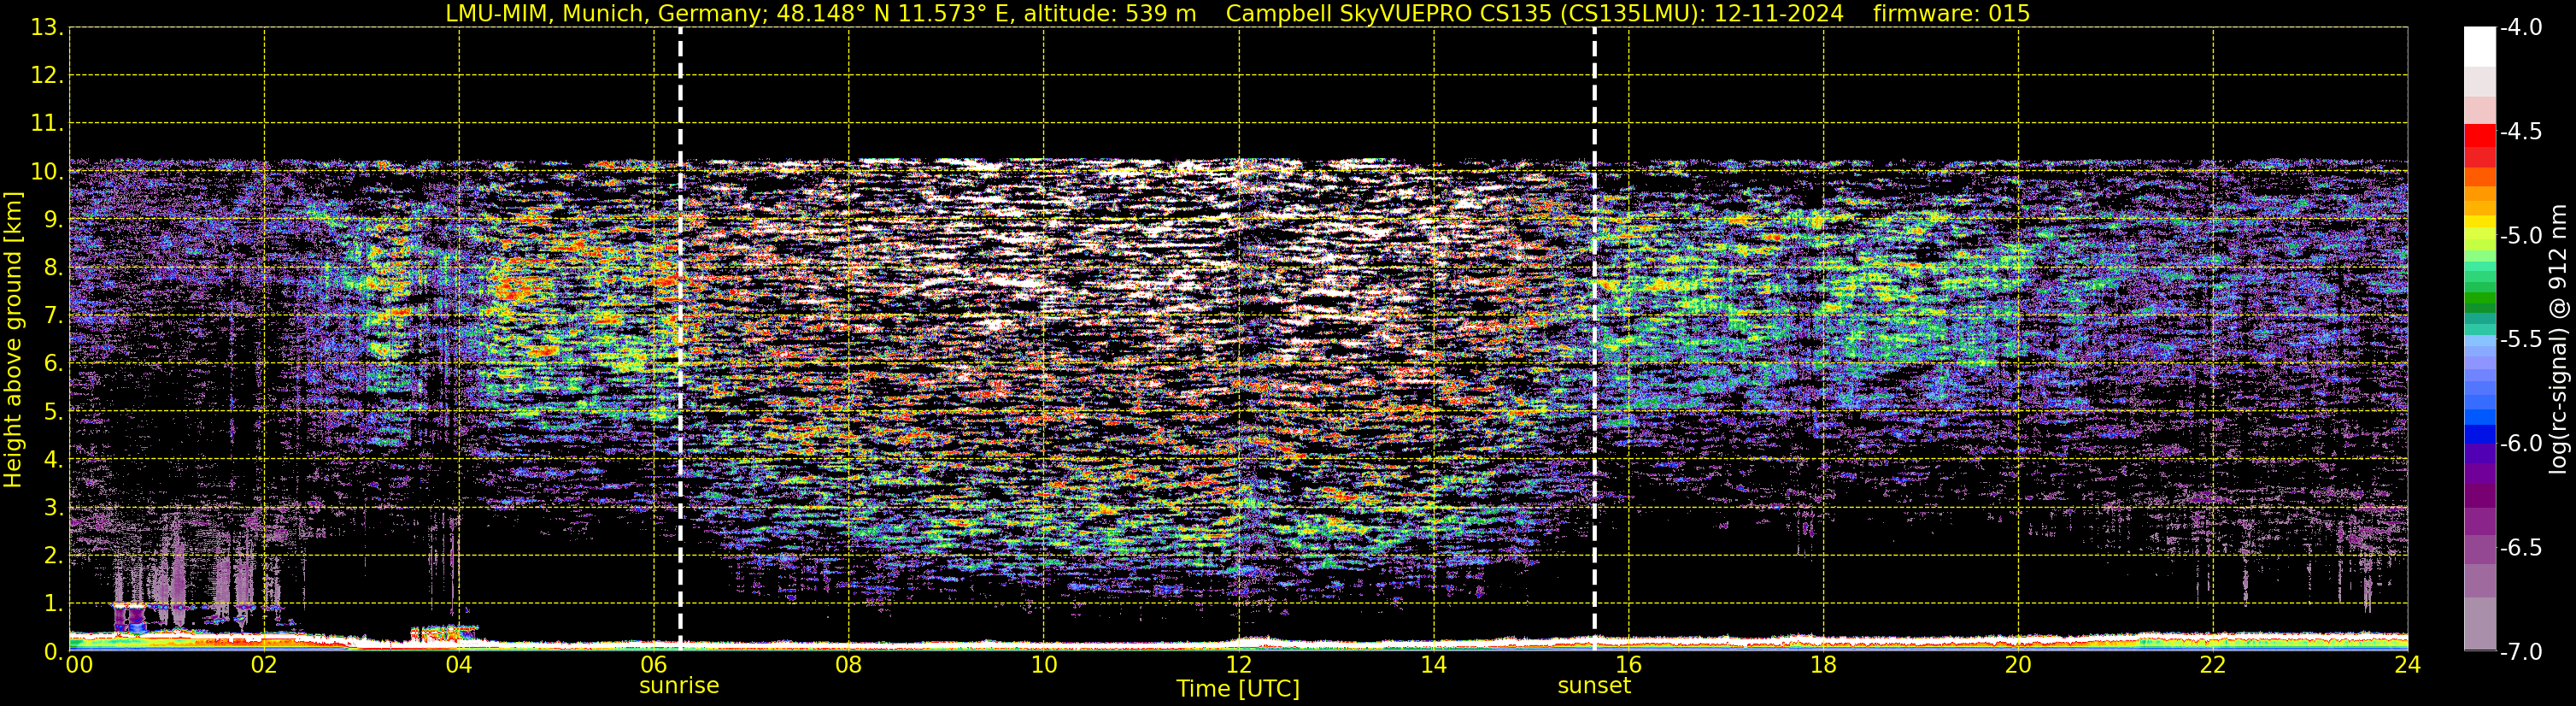Select the "sunset" label below the axis
This screenshot has height=706, width=2576.
click(1594, 686)
